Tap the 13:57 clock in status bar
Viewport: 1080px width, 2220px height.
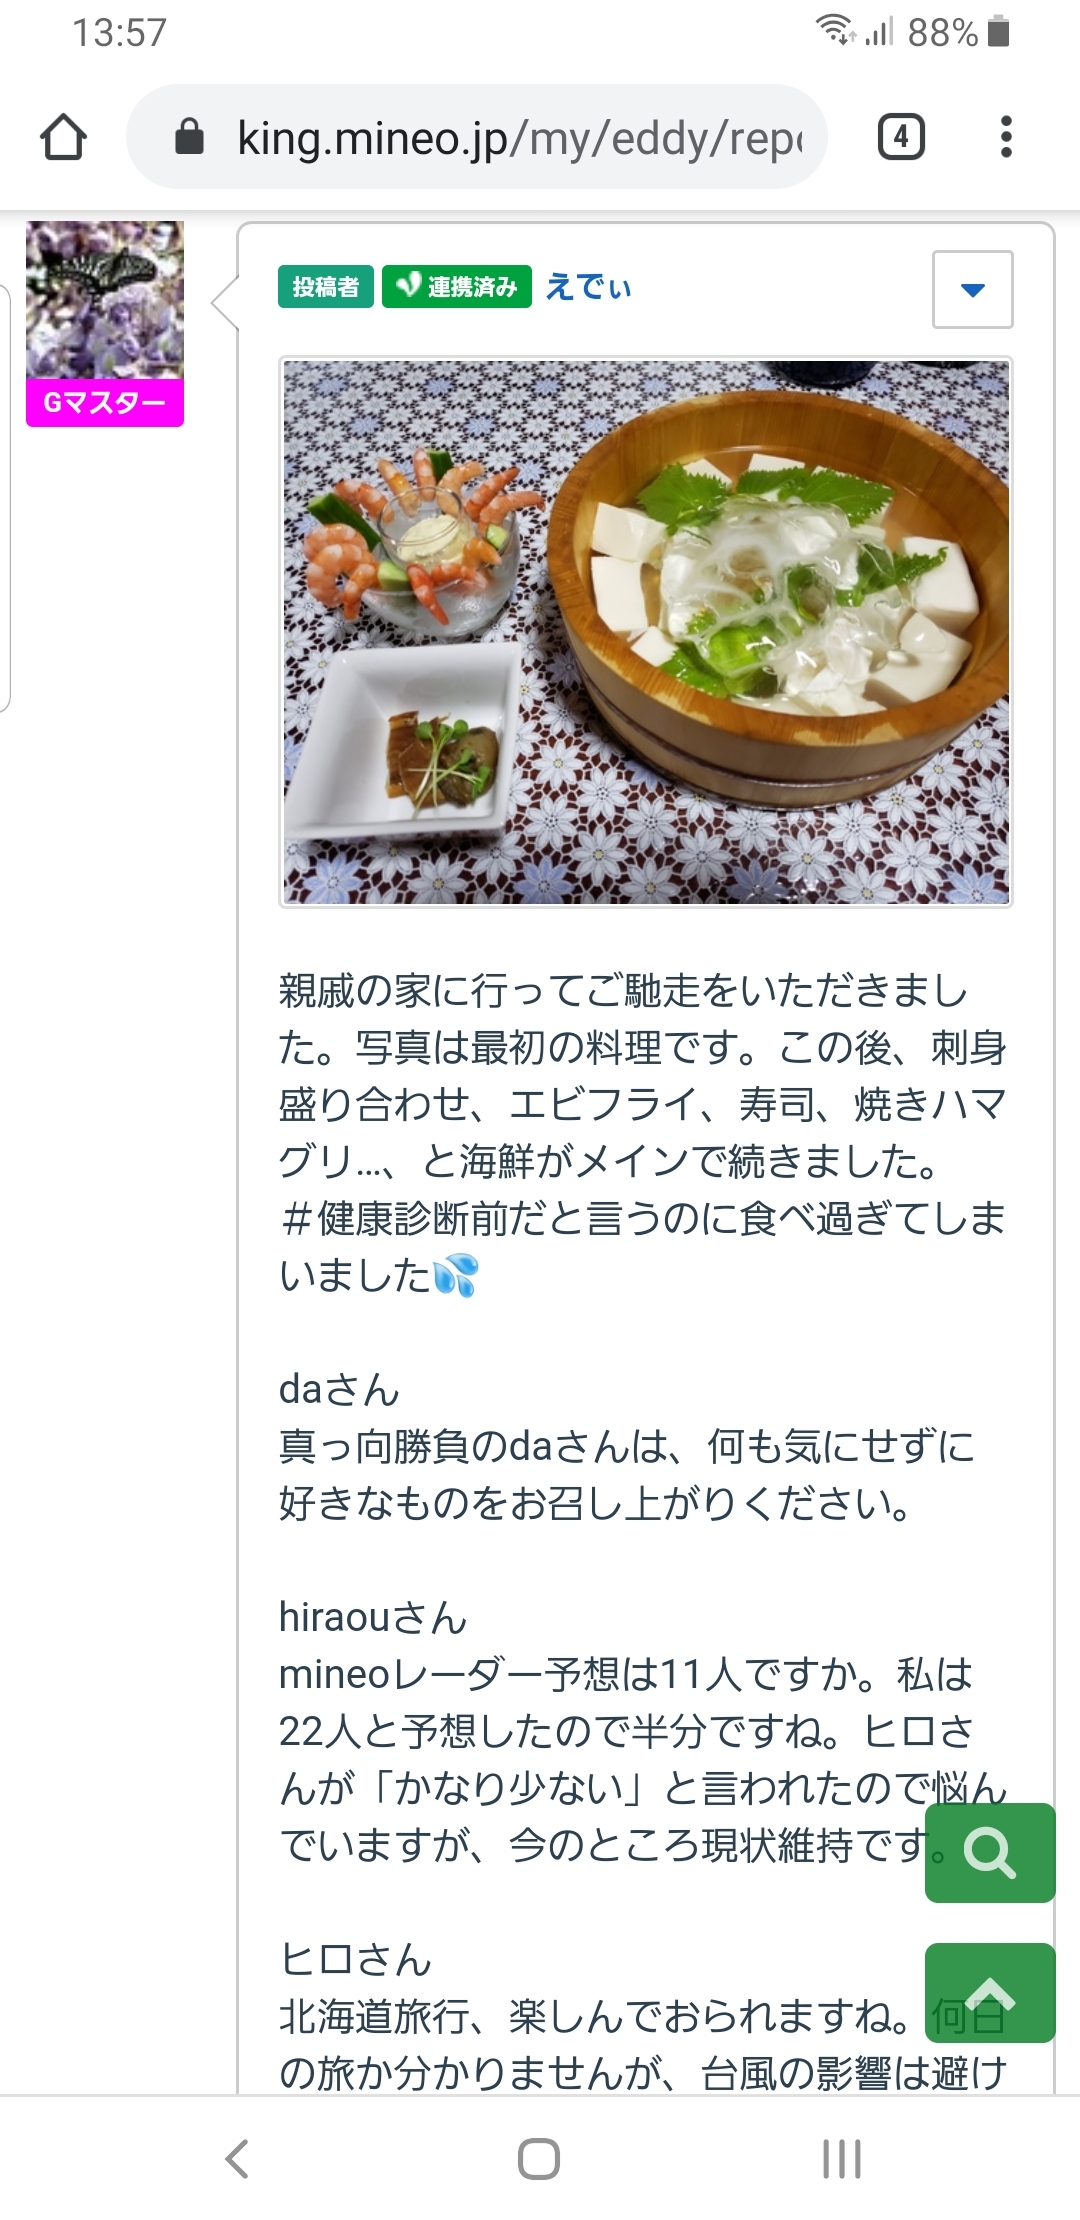(119, 33)
